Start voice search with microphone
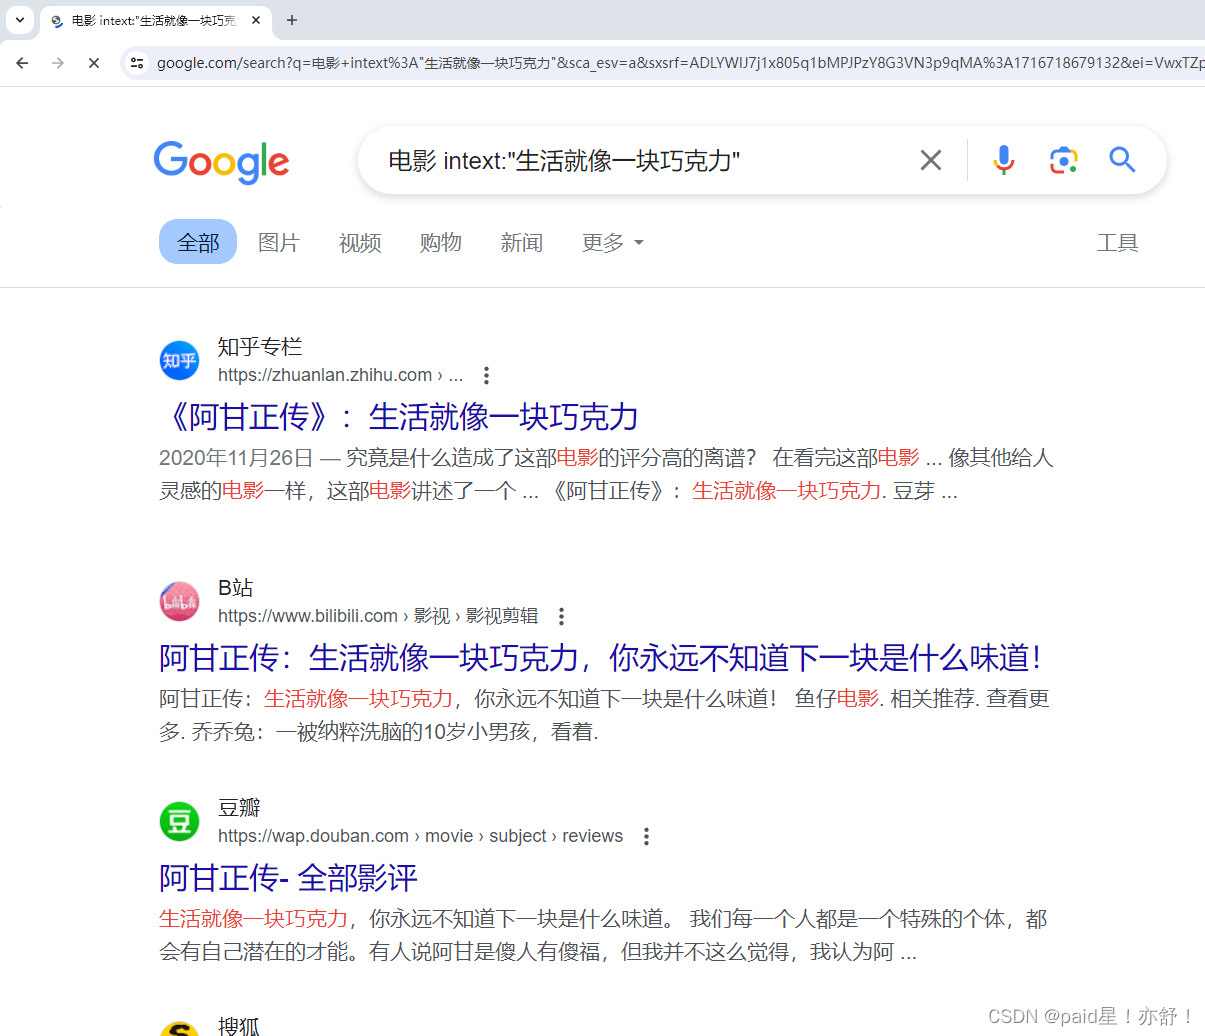 coord(1004,160)
